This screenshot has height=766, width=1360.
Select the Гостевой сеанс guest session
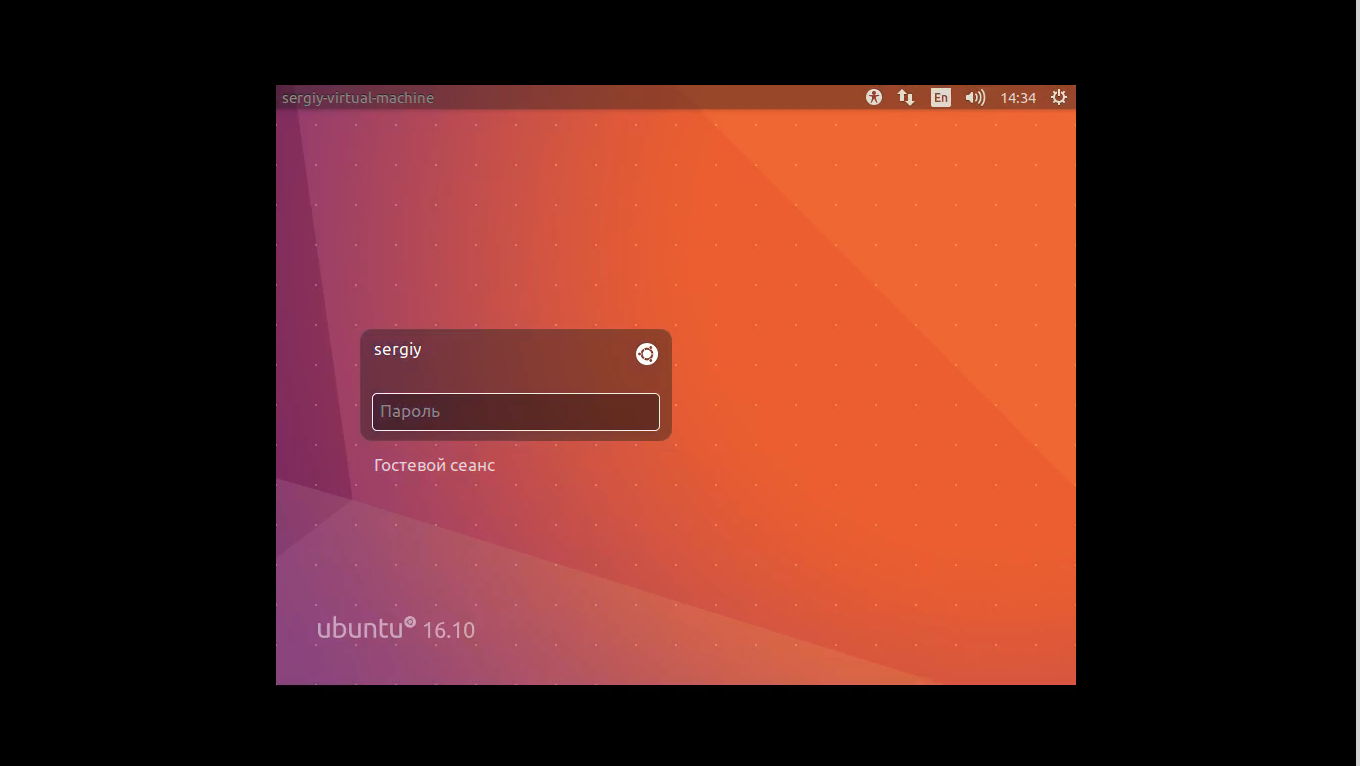pos(434,465)
